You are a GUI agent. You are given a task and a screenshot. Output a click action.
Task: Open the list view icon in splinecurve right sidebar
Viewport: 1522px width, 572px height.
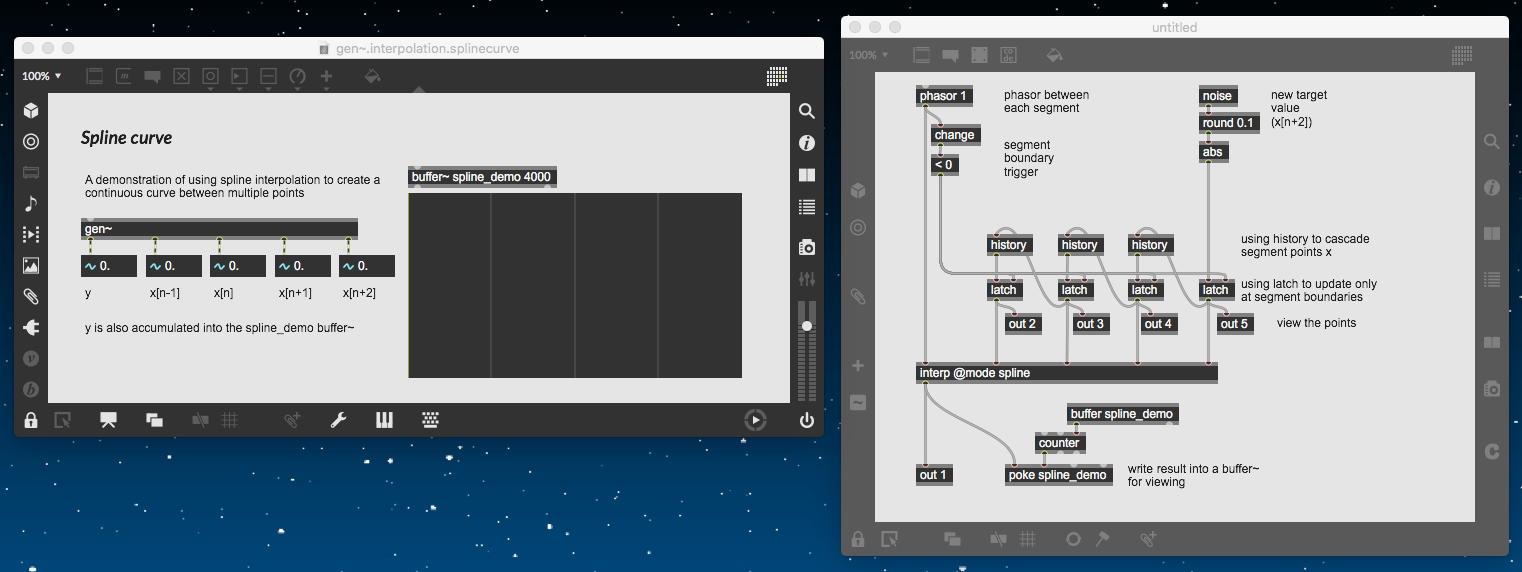coord(806,207)
